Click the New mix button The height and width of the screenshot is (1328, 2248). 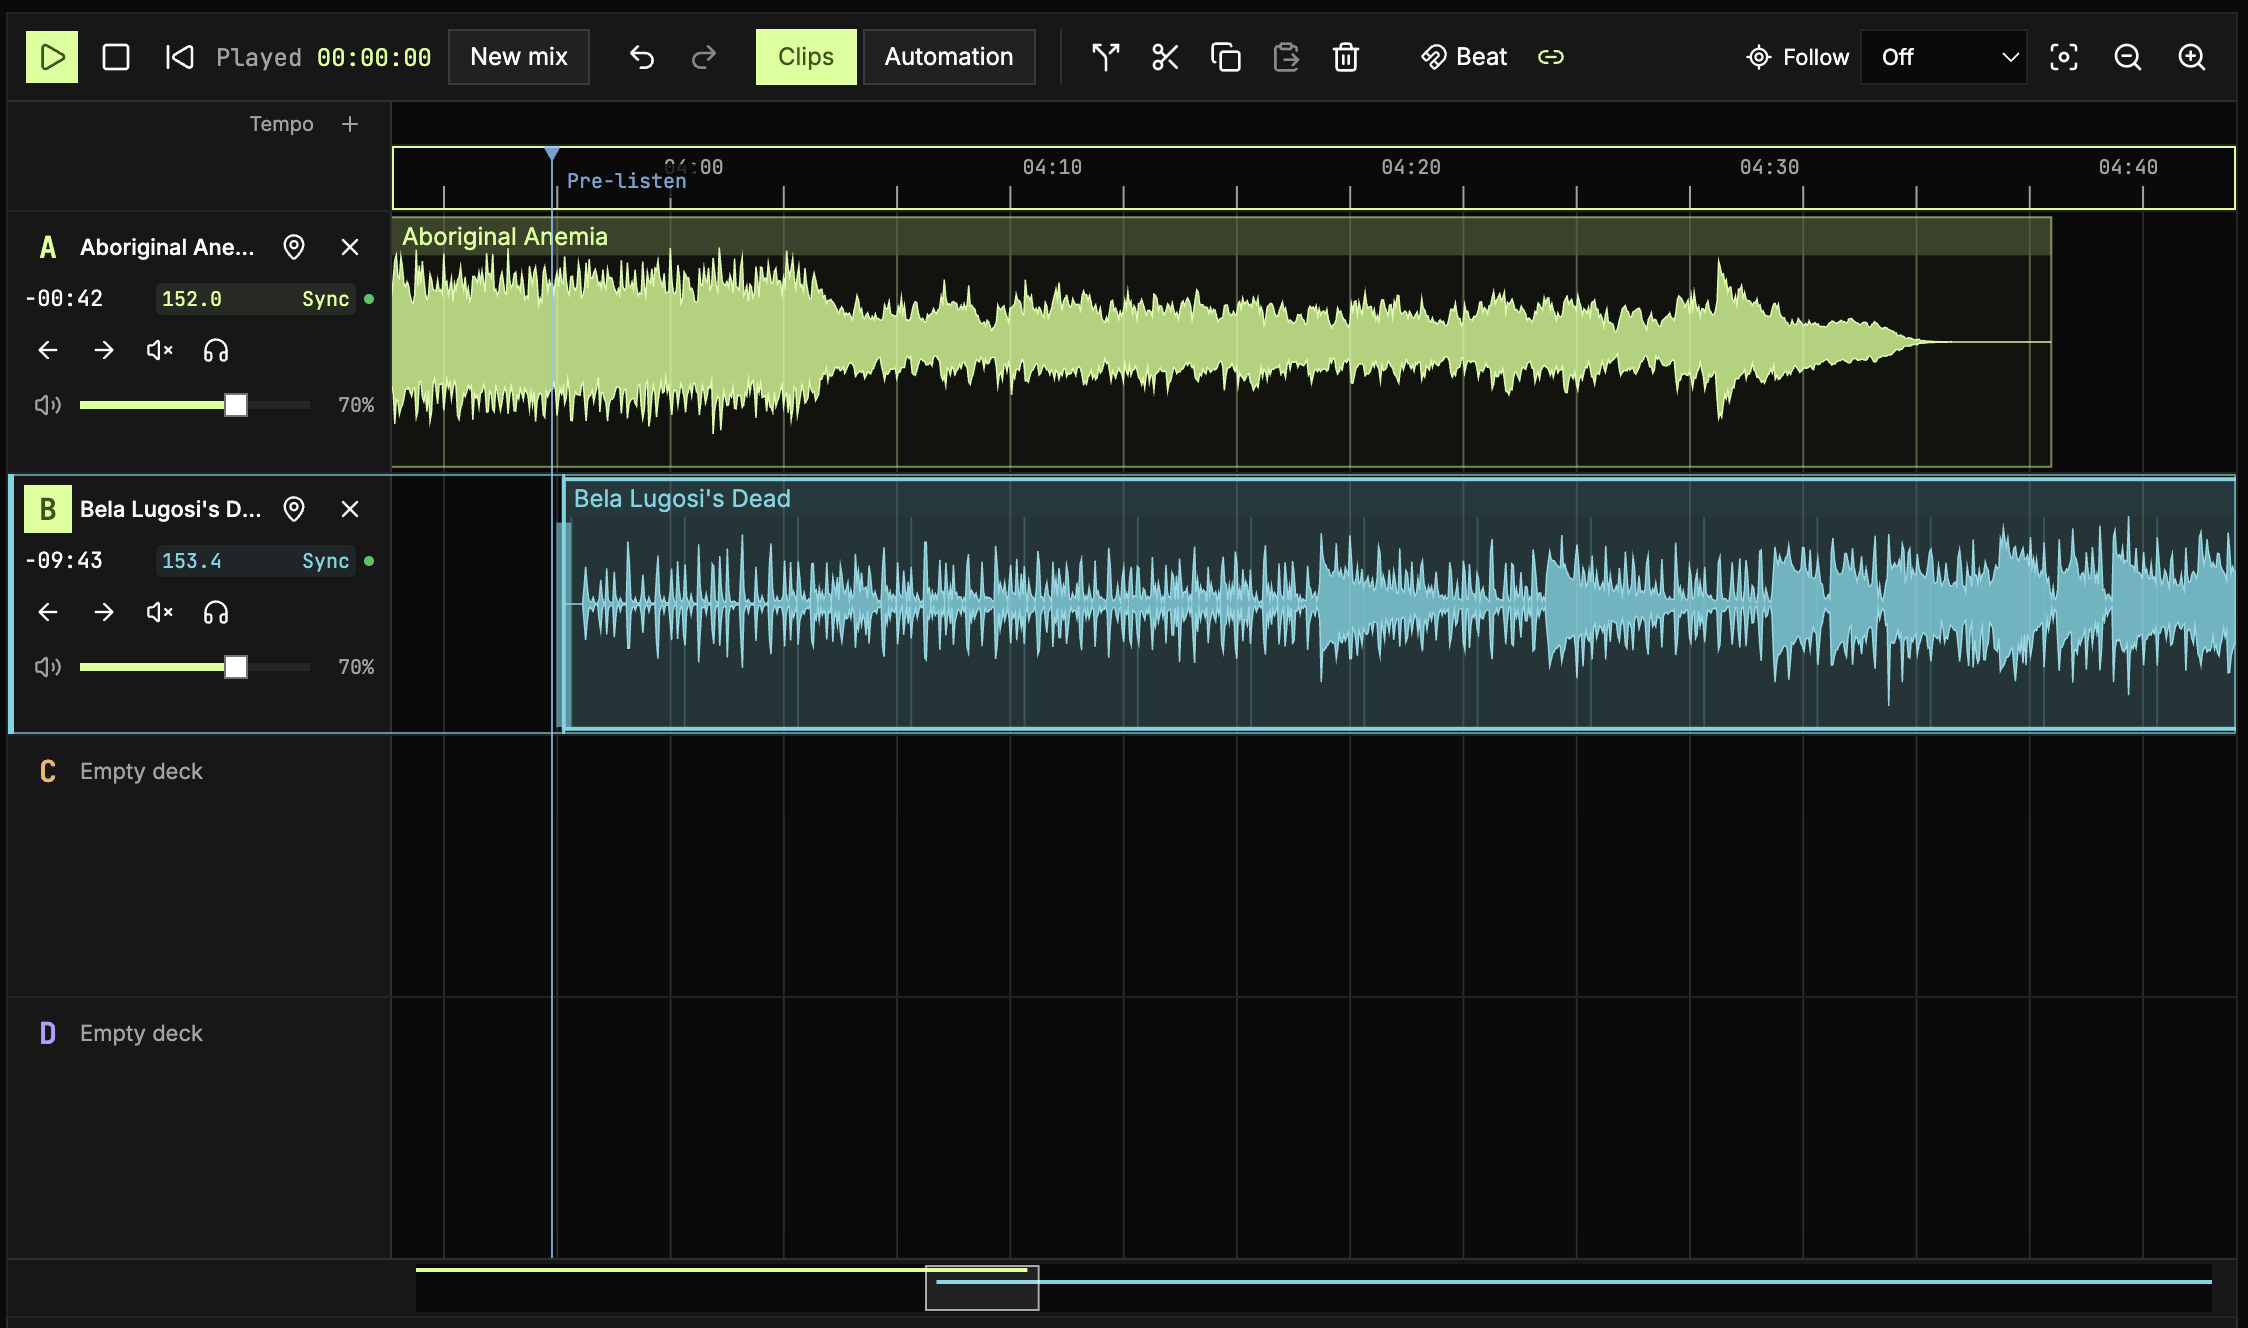pyautogui.click(x=519, y=57)
